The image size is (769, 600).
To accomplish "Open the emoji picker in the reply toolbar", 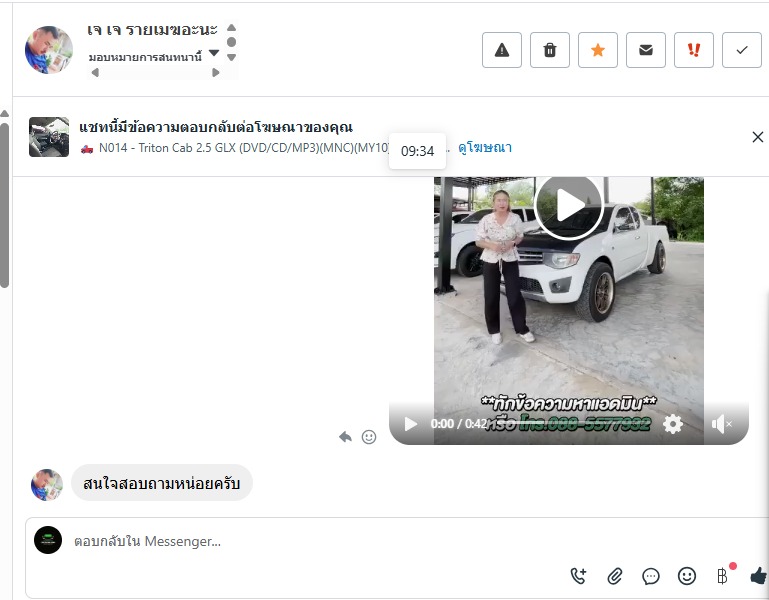I will 687,576.
